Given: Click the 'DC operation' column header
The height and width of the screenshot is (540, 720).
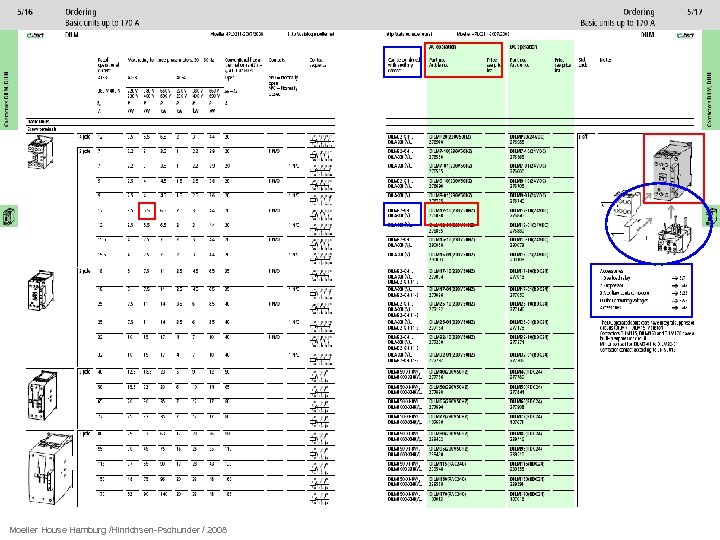Looking at the screenshot, I should [x=523, y=47].
